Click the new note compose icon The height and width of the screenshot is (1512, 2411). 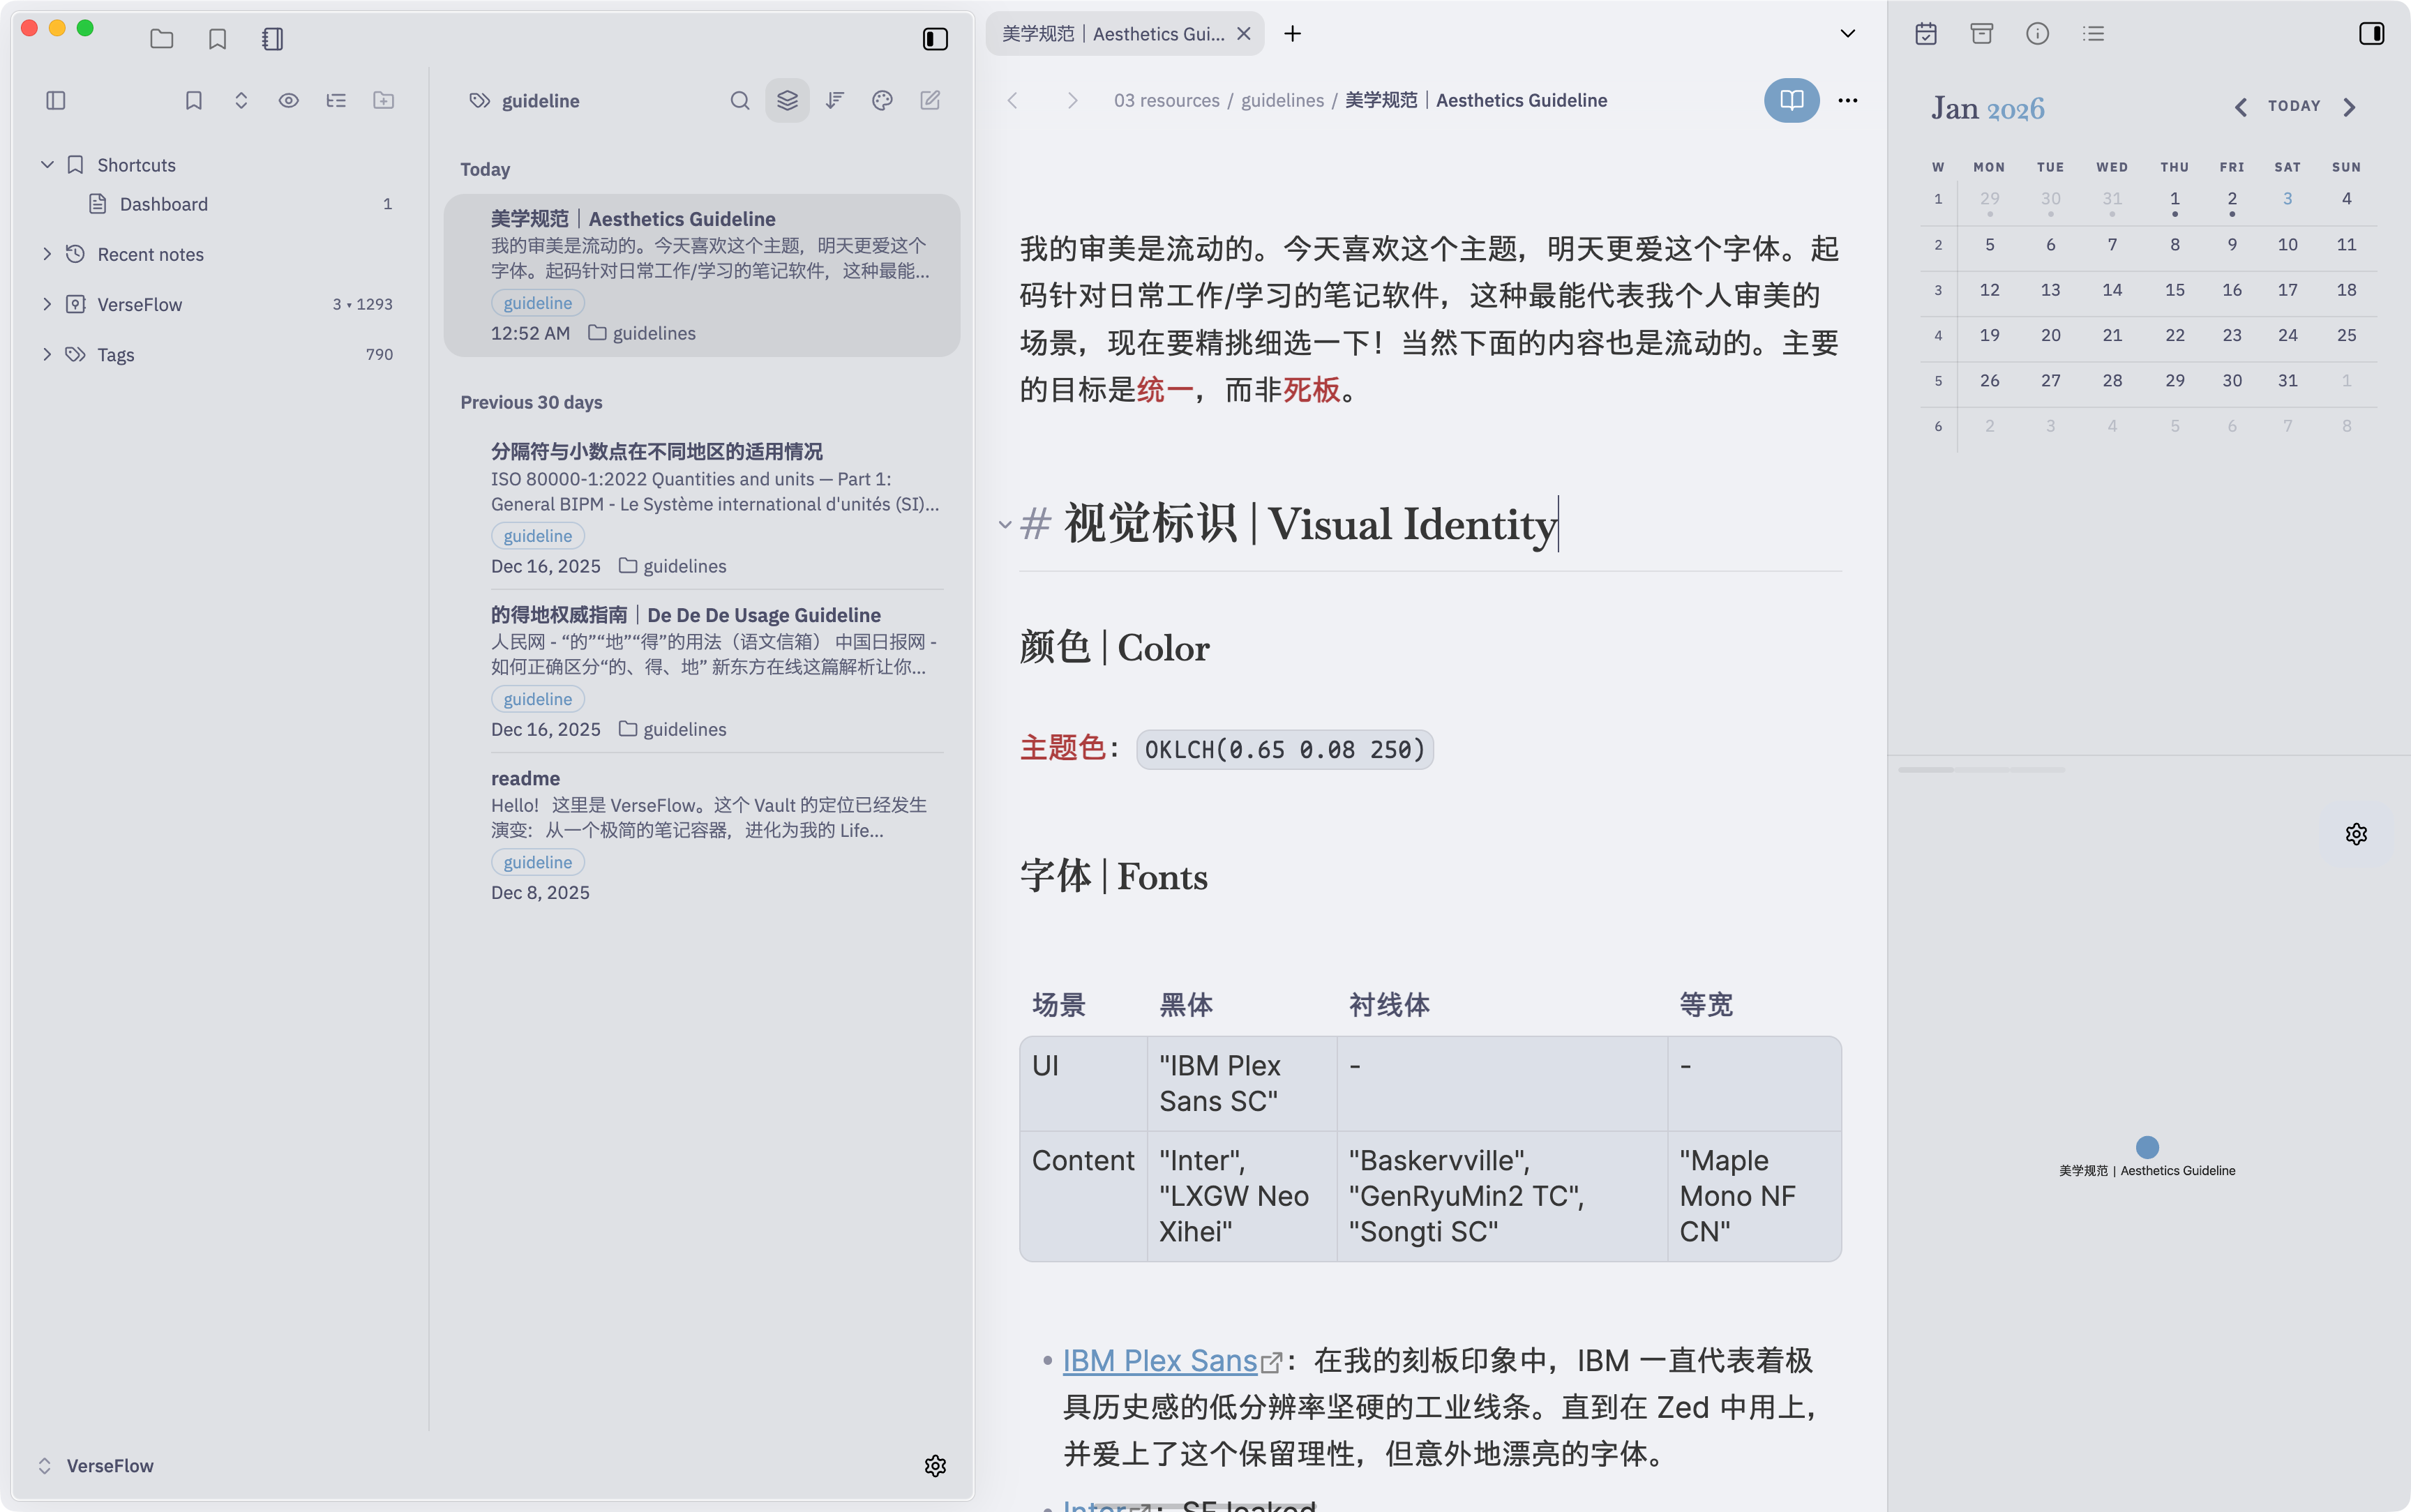tap(929, 100)
